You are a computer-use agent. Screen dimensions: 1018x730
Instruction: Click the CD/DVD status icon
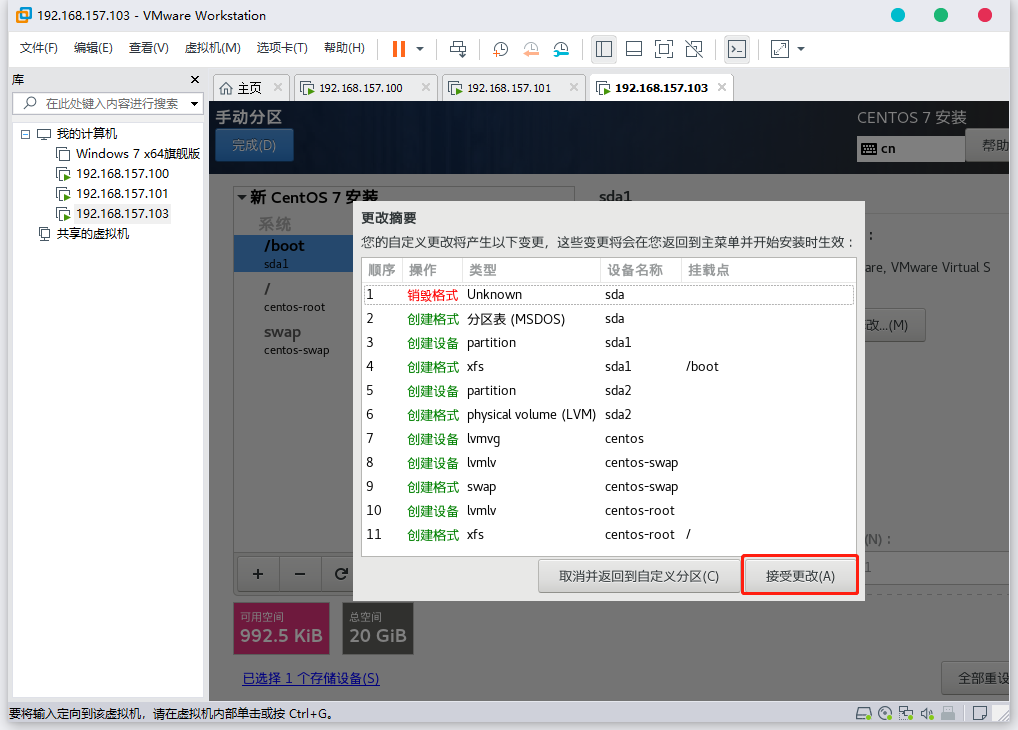point(885,714)
